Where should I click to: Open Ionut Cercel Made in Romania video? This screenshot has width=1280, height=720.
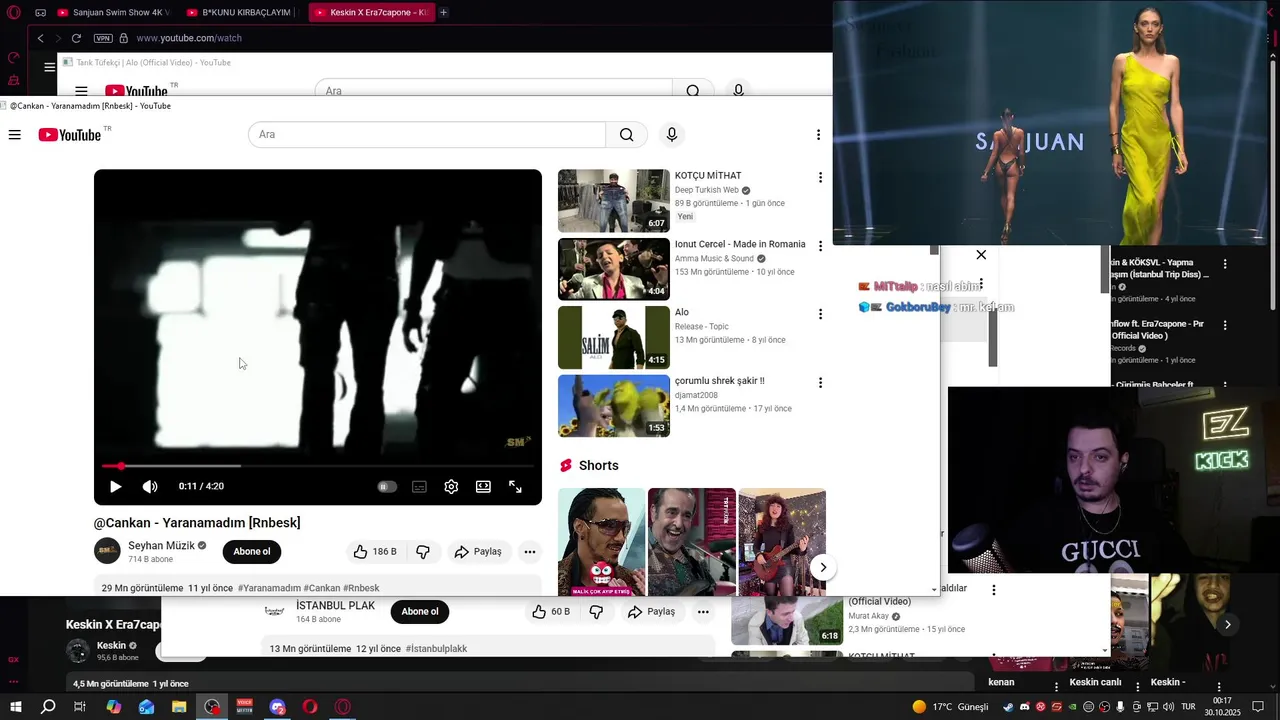click(x=613, y=269)
